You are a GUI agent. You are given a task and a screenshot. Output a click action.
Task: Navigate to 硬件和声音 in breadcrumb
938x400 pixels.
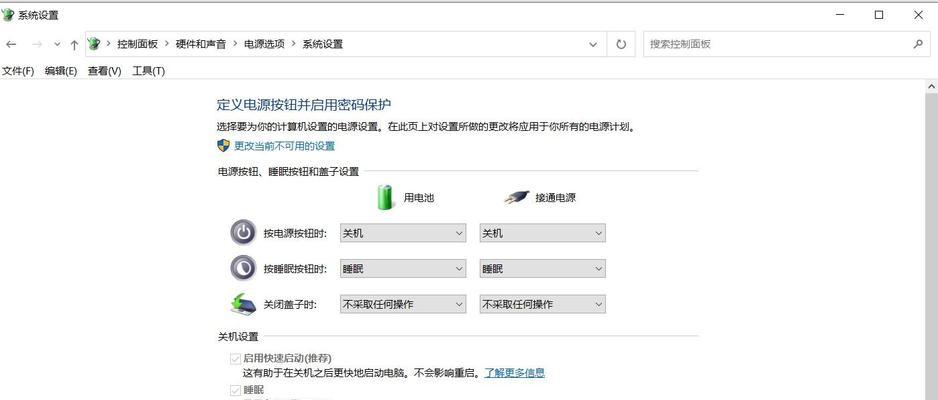tap(200, 44)
